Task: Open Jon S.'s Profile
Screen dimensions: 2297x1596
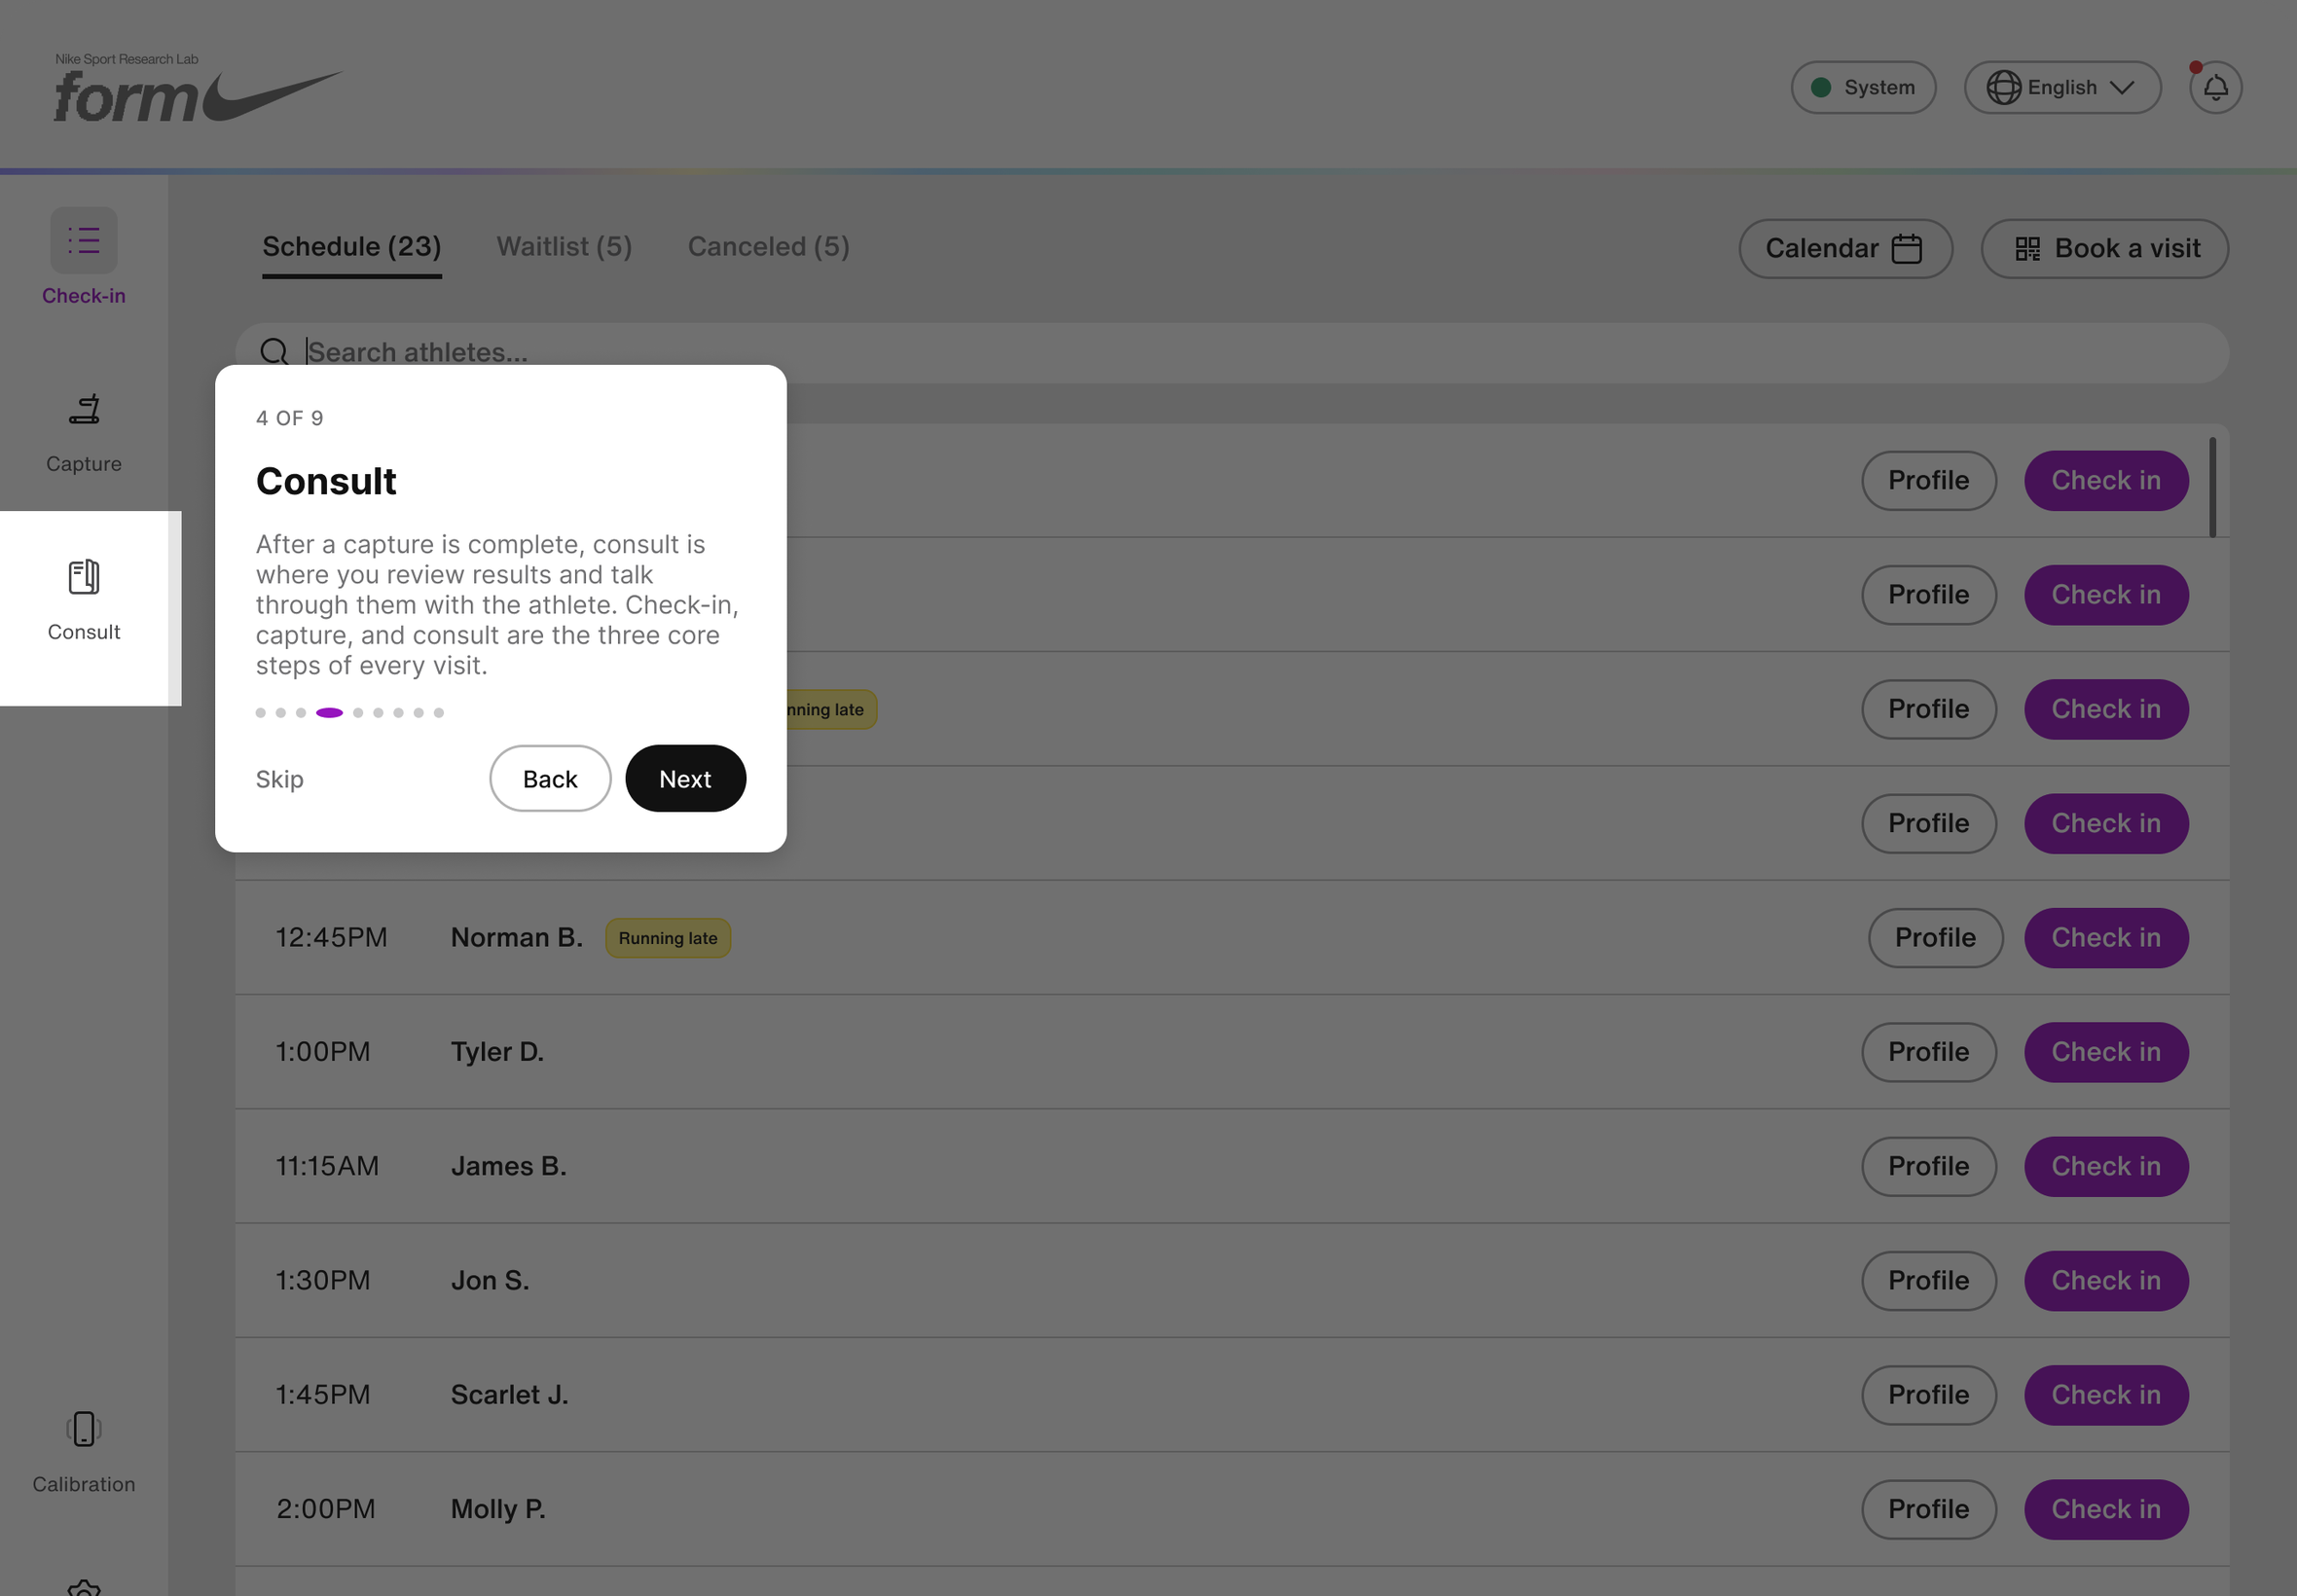Action: pos(1928,1280)
